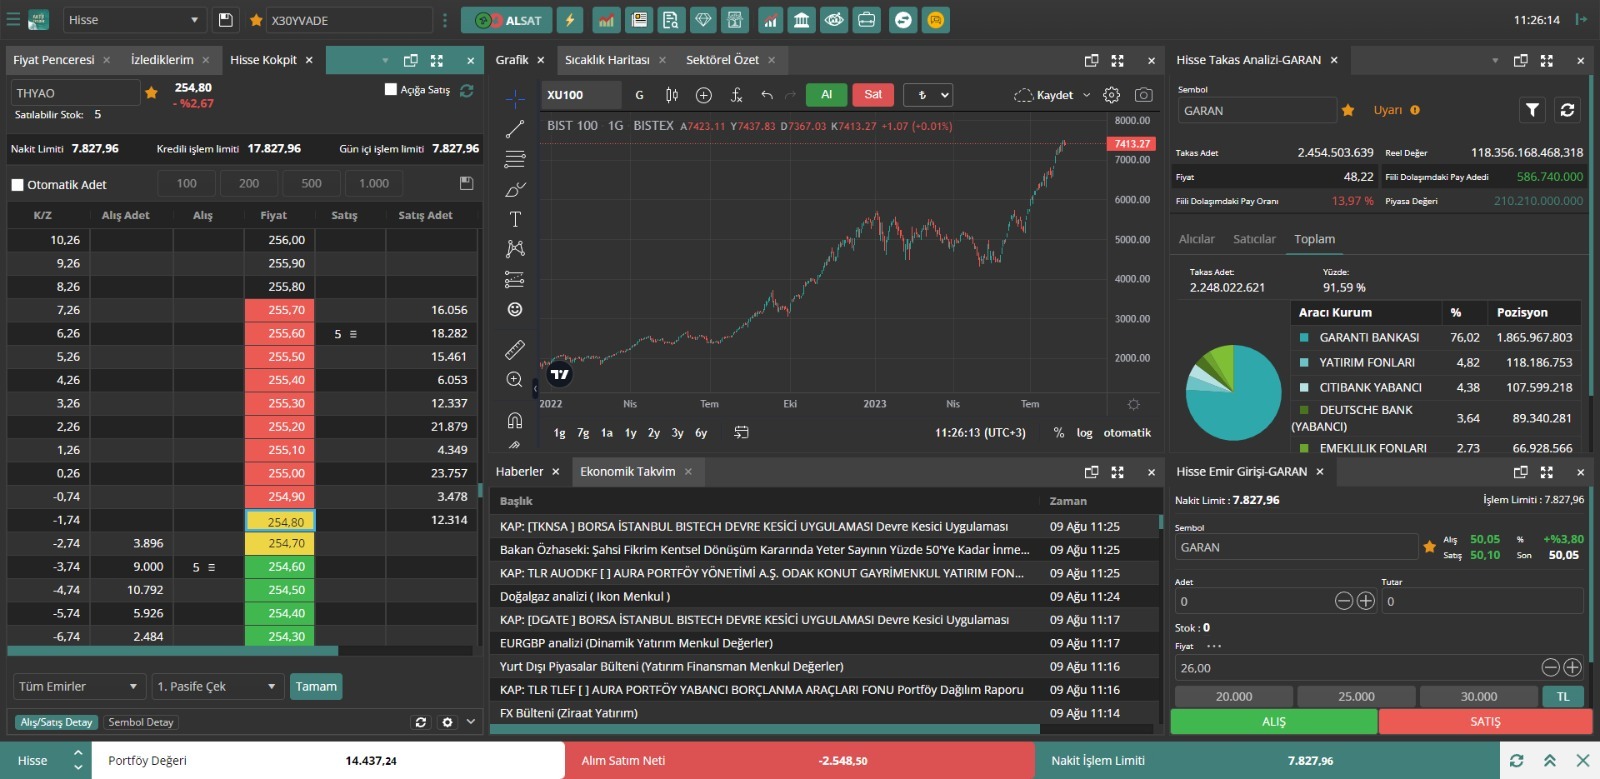Expand the Kaydet dropdown arrow

tap(1086, 95)
